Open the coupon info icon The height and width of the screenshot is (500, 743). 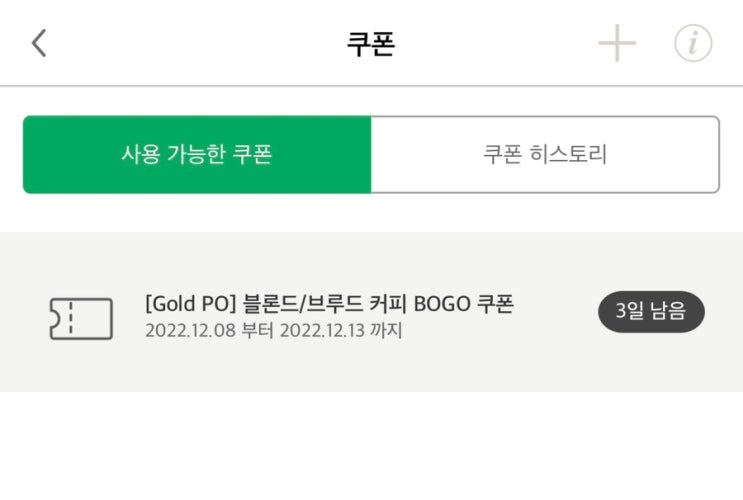pyautogui.click(x=693, y=44)
